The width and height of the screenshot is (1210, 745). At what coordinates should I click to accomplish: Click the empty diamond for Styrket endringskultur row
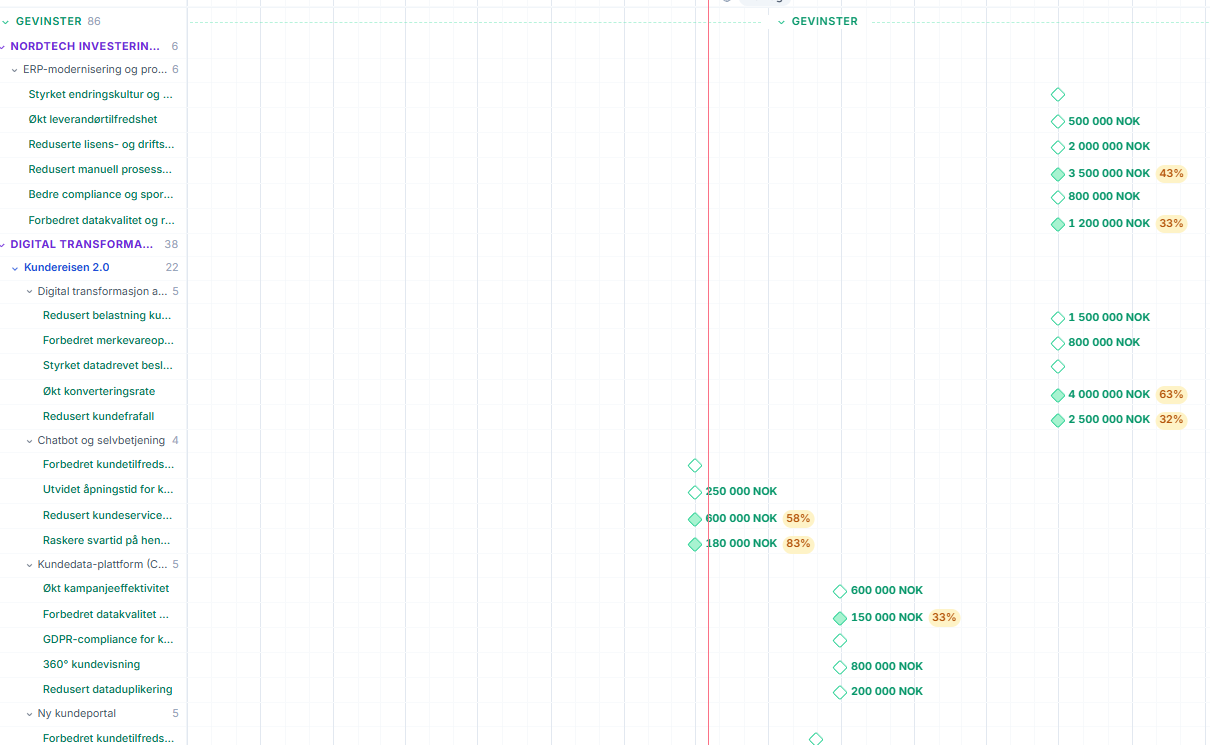pos(1058,95)
